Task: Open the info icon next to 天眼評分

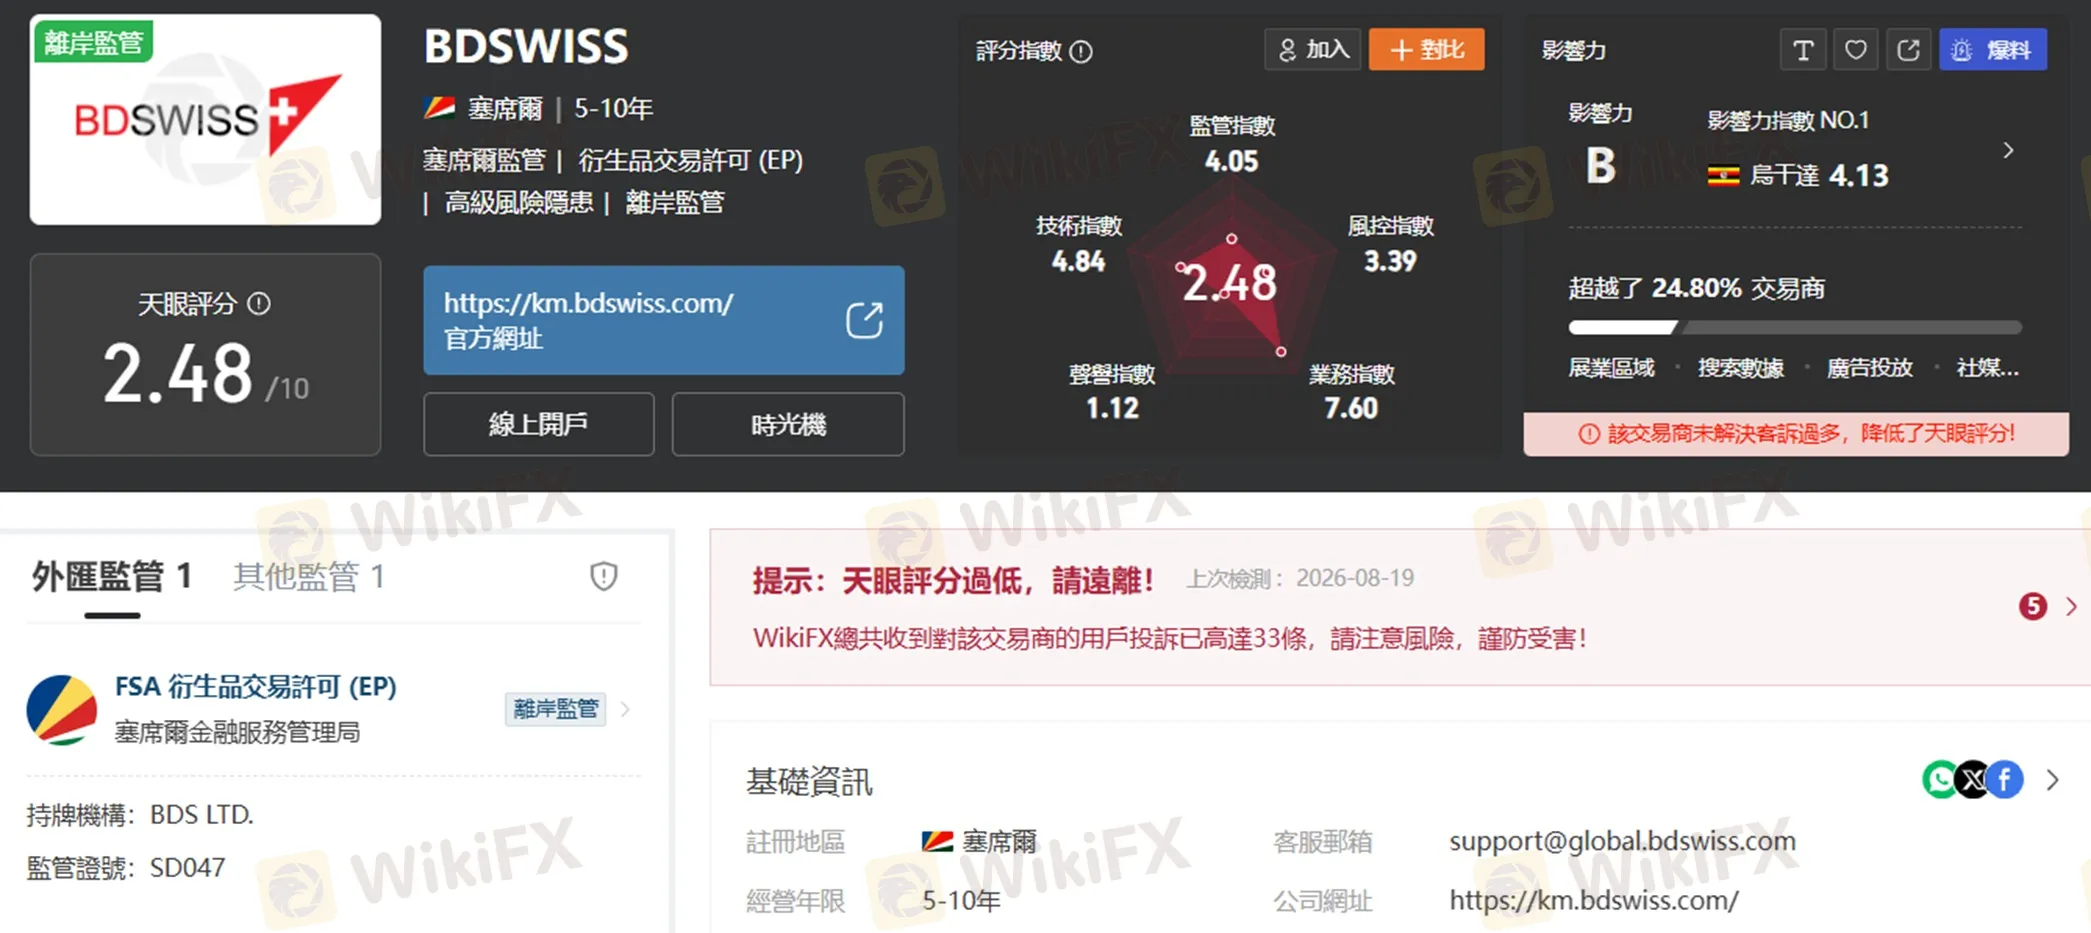Action: coord(259,303)
